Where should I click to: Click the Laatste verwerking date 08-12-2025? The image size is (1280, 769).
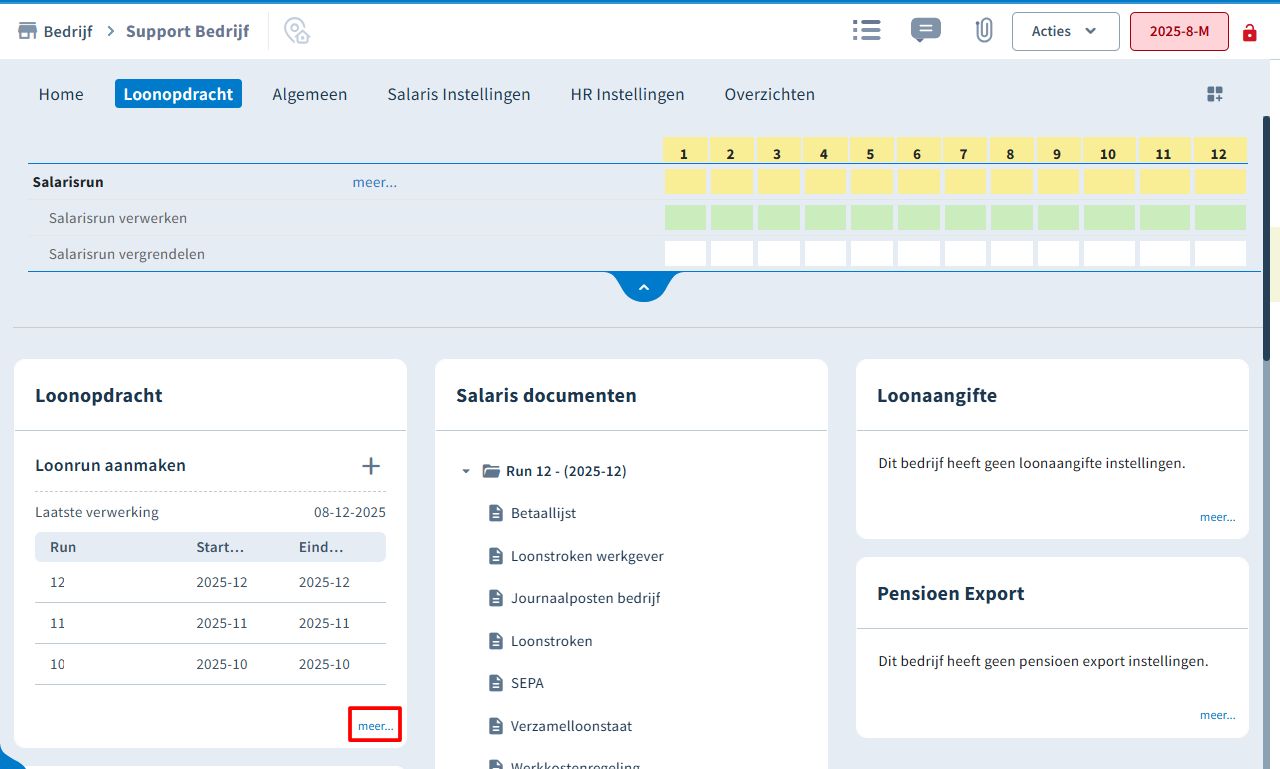[x=350, y=512]
